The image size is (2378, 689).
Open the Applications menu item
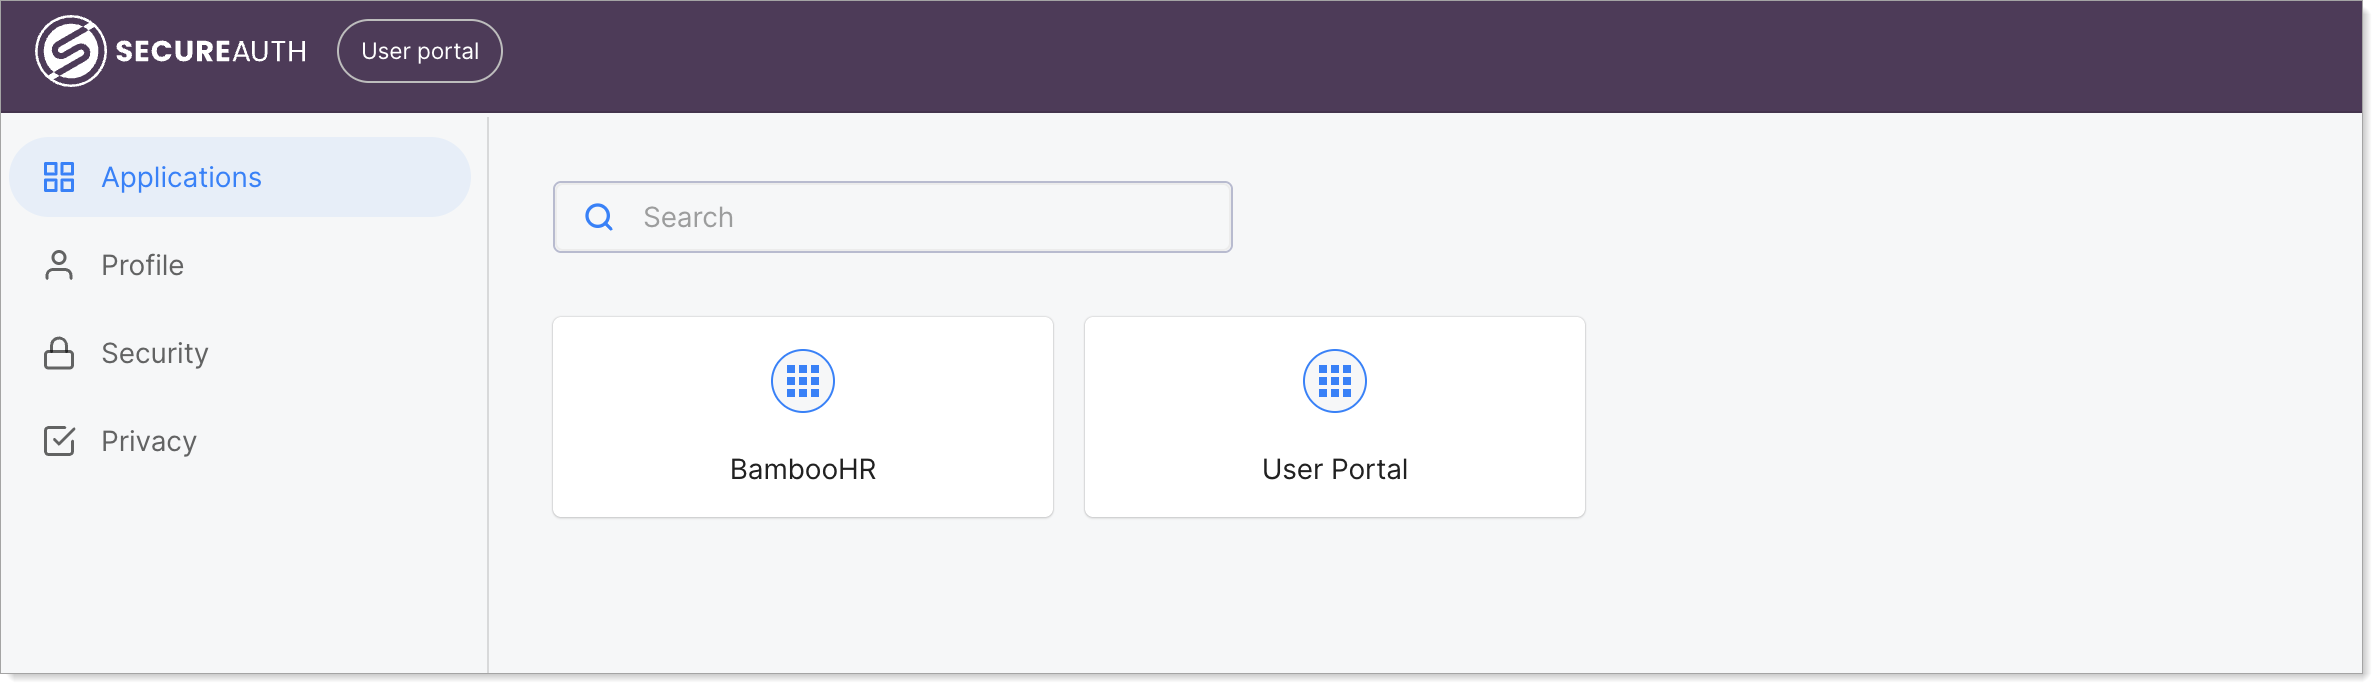coord(240,177)
